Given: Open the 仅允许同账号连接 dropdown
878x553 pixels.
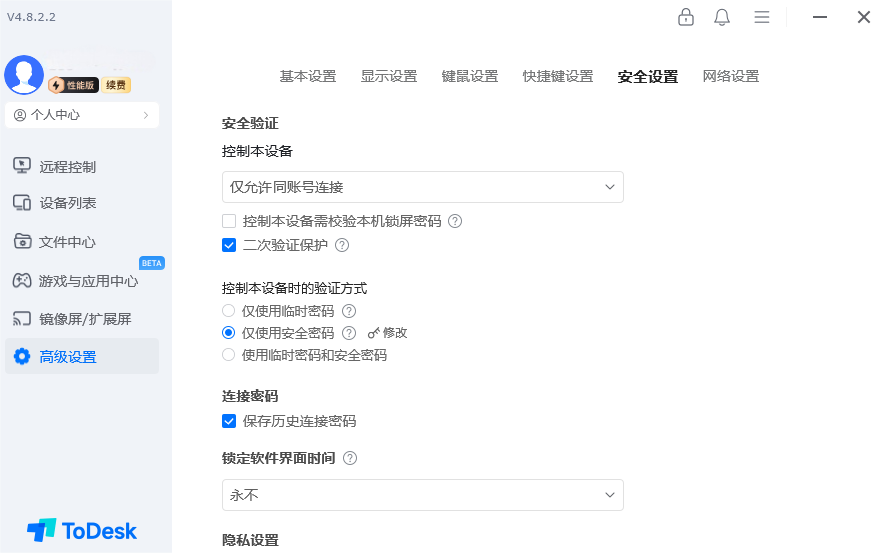Looking at the screenshot, I should tap(422, 187).
